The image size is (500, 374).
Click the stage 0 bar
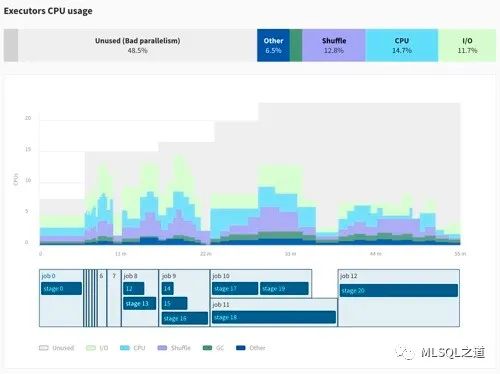61,289
